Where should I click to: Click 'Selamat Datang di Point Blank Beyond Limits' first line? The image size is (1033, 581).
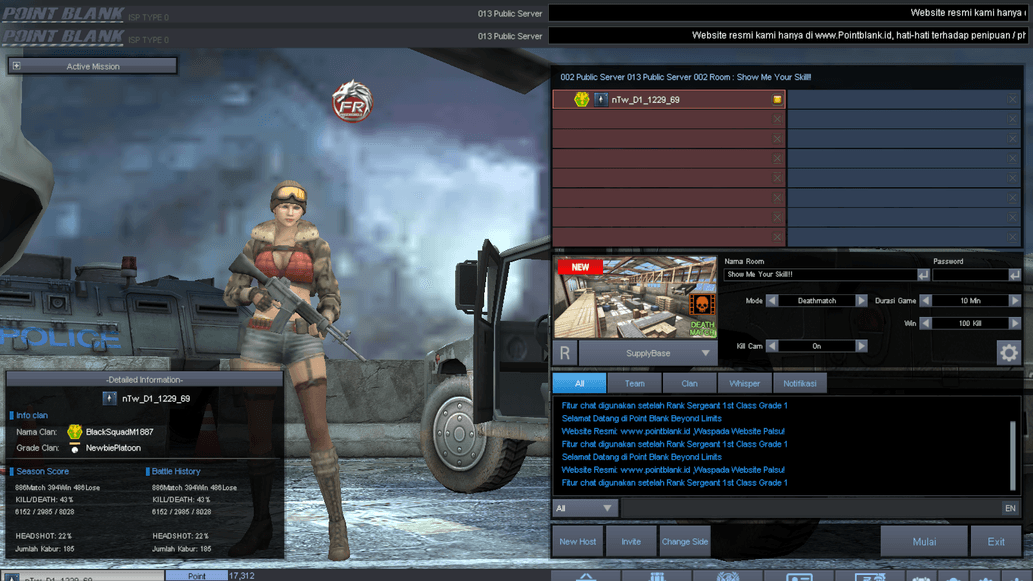click(641, 418)
